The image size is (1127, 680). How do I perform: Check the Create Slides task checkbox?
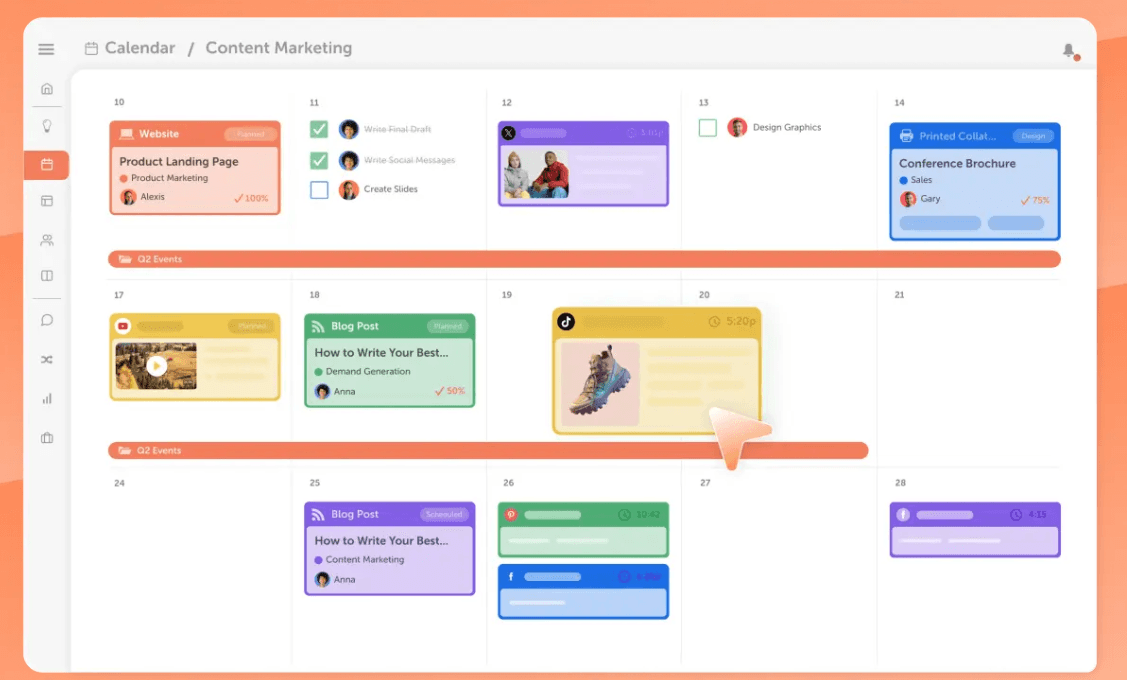319,190
